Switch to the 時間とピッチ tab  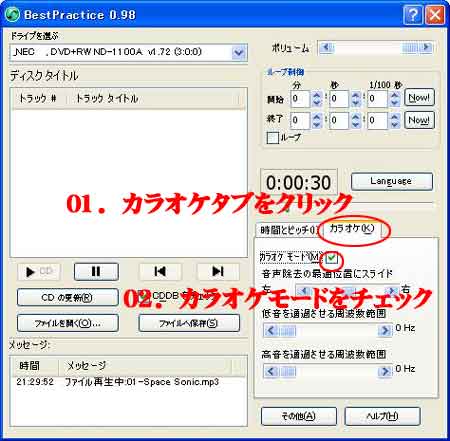point(288,230)
